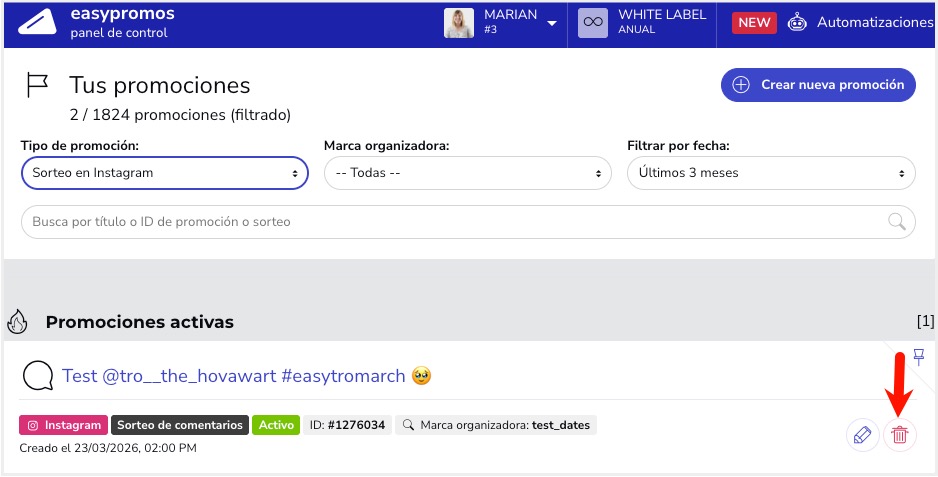Open the Automatizaciones menu item

click(874, 22)
